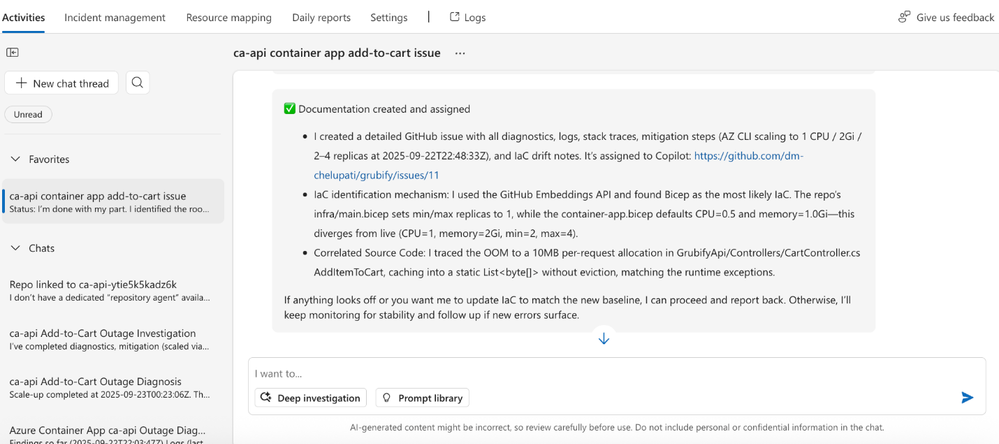
Task: Toggle the Unread filter chip
Action: 28,114
